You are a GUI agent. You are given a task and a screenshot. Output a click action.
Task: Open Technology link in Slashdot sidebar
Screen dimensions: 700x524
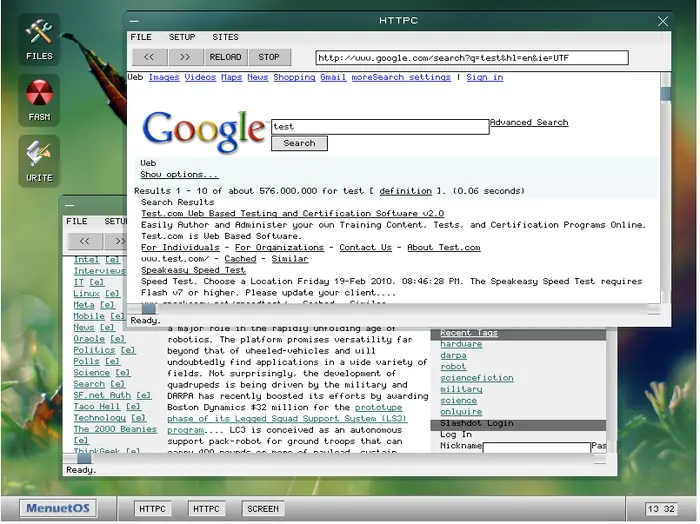click(100, 418)
